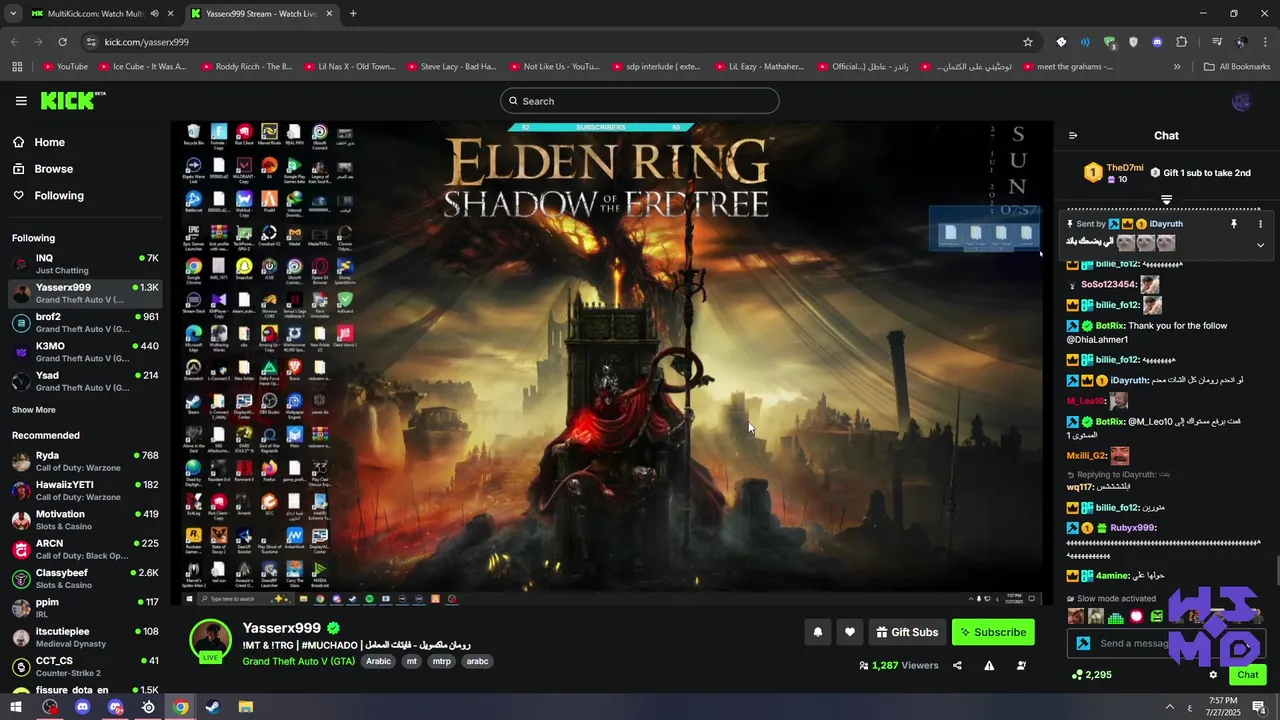Viewport: 1280px width, 720px height.
Task: Click the chat scrollbar
Action: click(x=1276, y=570)
